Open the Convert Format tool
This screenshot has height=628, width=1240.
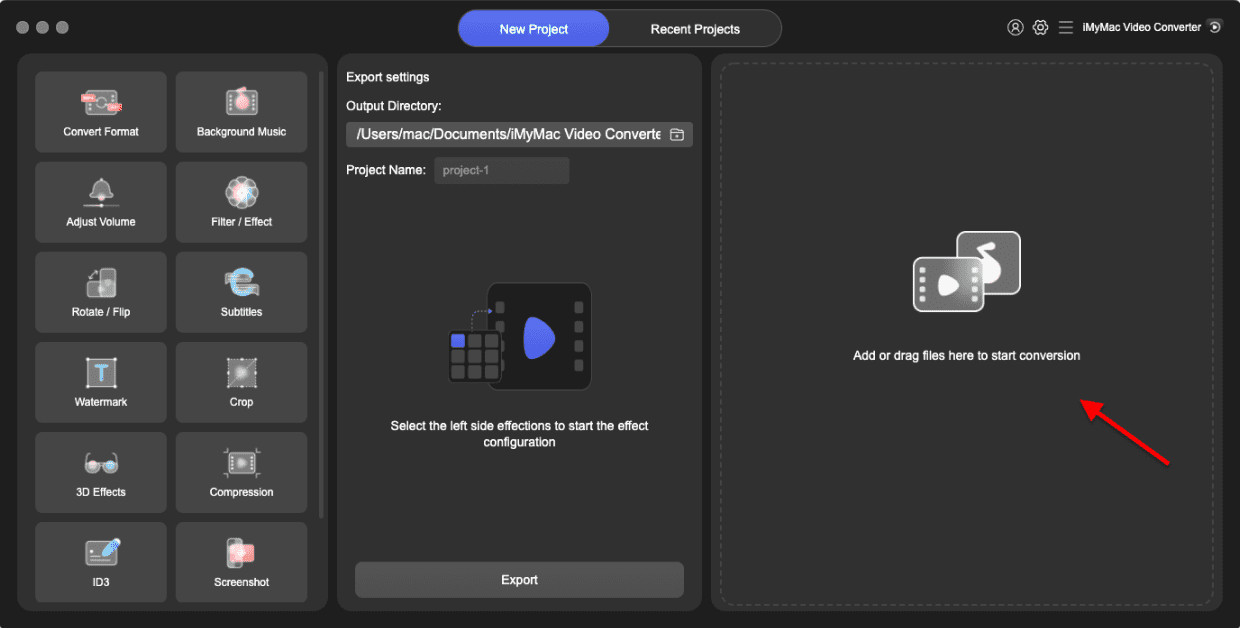tap(101, 112)
